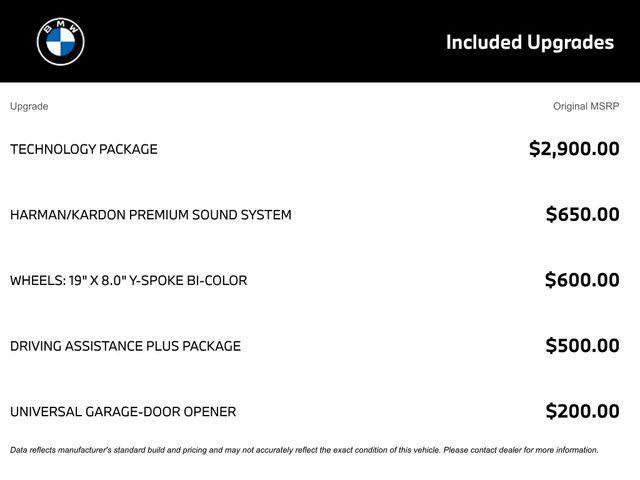Click the $500.00 driving assistance price

(x=582, y=346)
